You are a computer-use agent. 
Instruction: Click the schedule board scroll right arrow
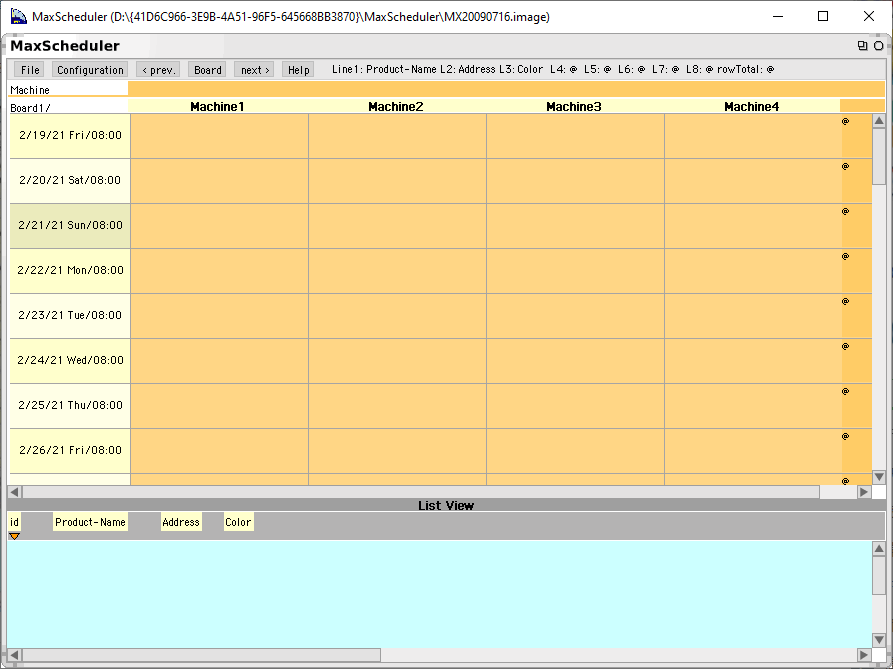pos(864,492)
